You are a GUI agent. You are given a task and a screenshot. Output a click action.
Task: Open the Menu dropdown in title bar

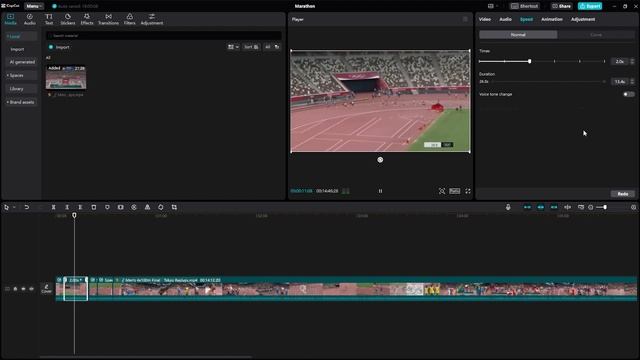point(33,6)
